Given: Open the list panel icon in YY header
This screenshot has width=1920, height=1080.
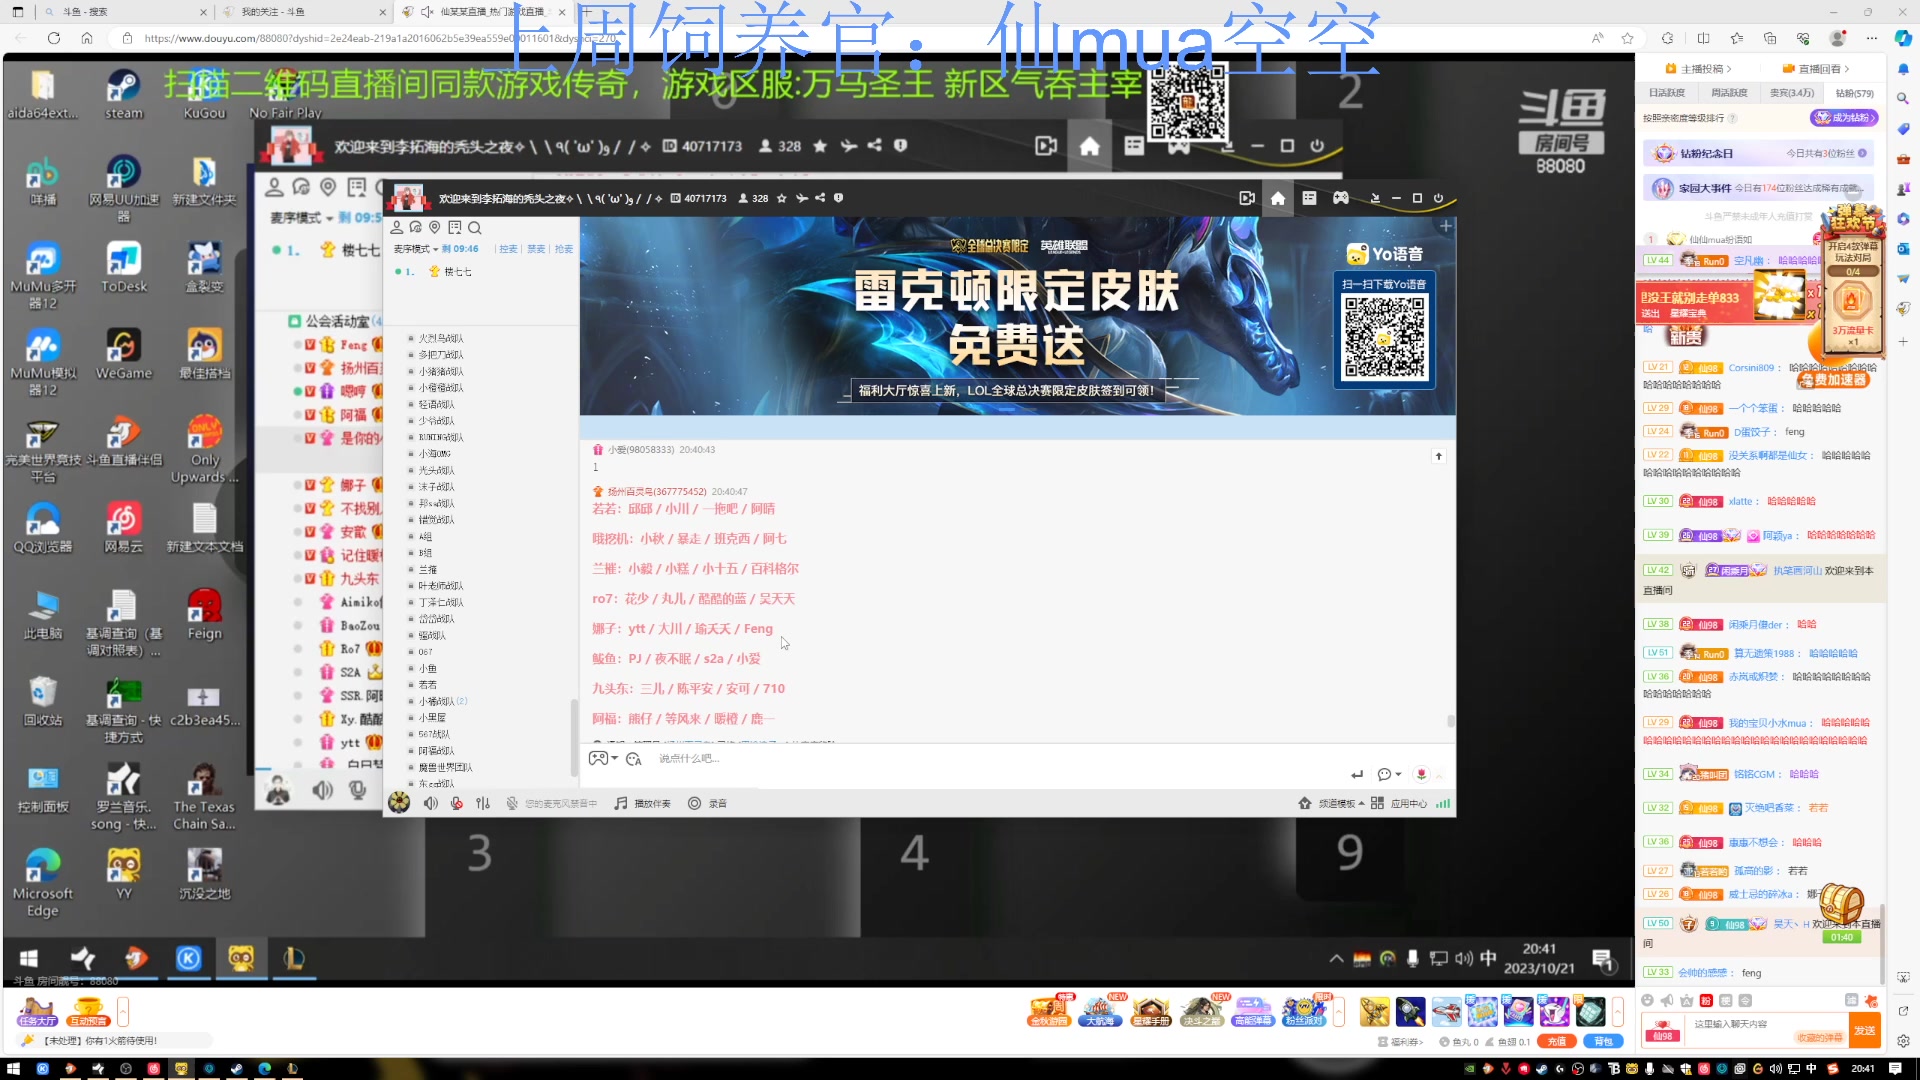Looking at the screenshot, I should coord(1308,198).
